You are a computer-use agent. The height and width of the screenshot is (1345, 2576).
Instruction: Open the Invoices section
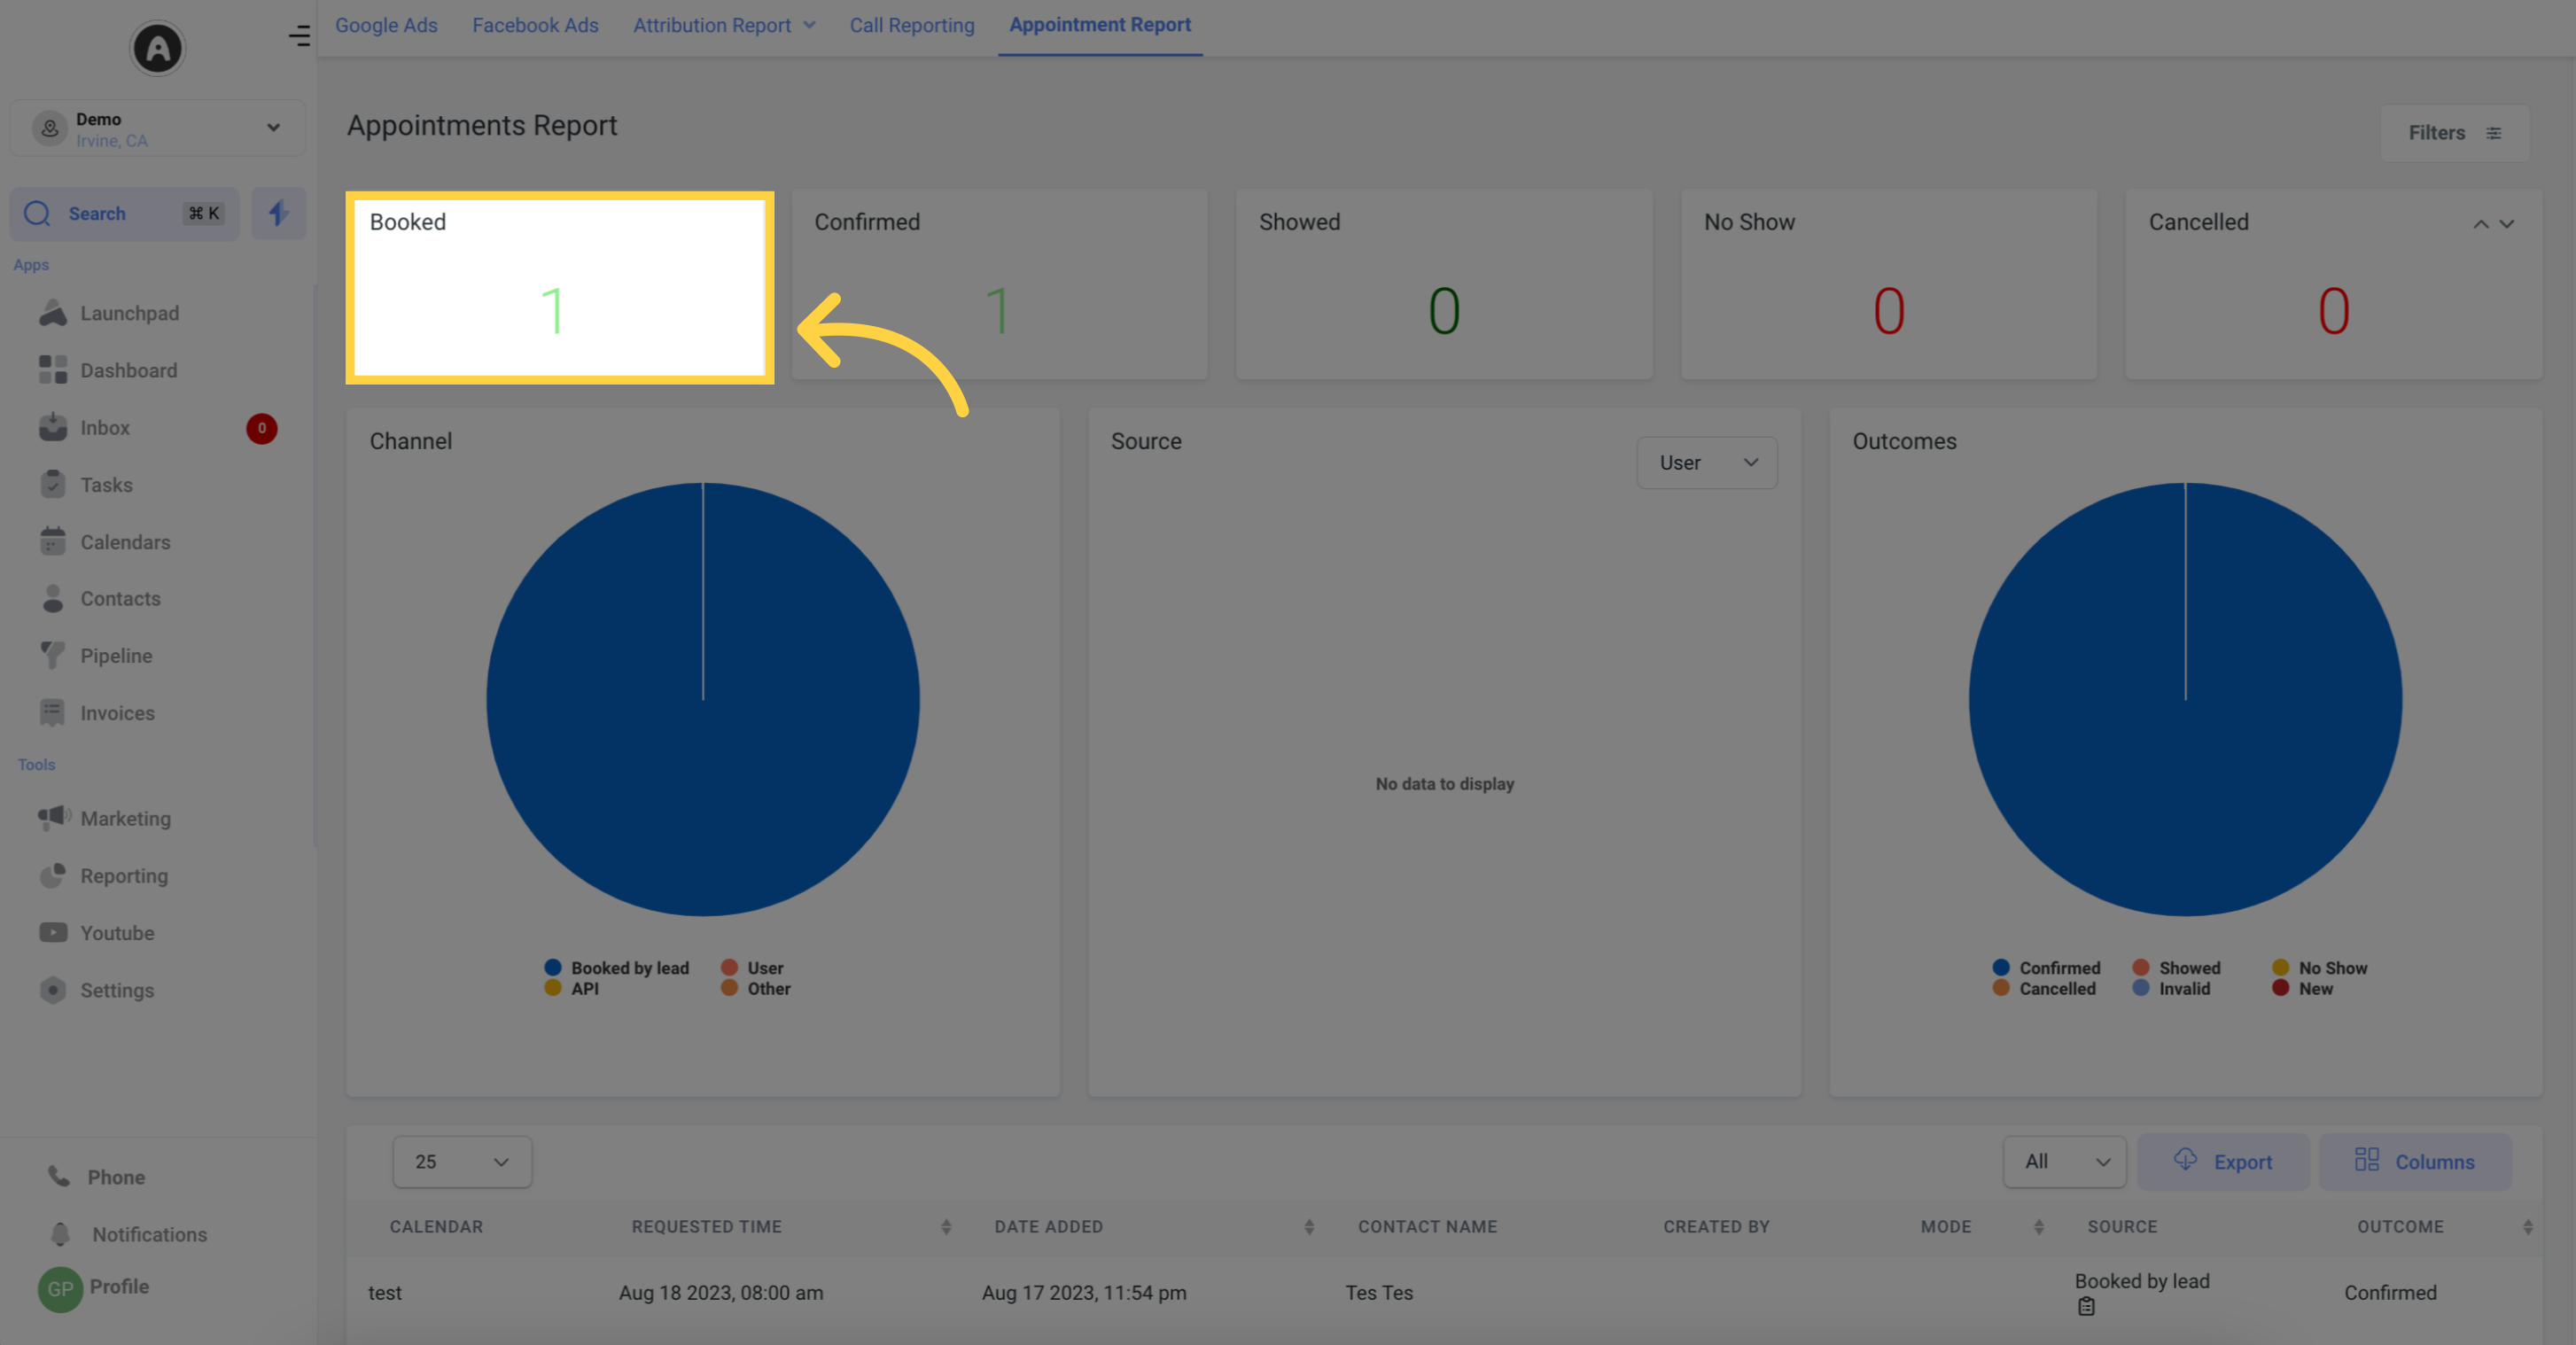118,711
